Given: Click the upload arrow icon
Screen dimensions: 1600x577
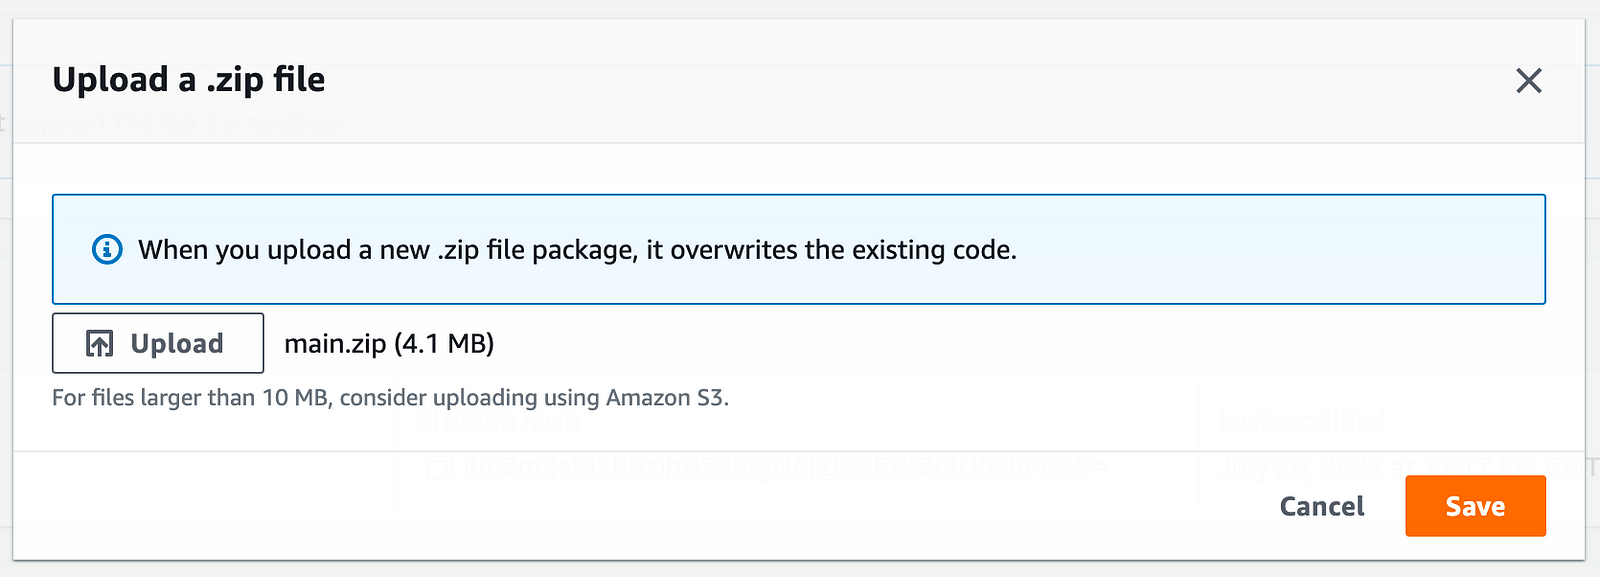Looking at the screenshot, I should click(99, 343).
